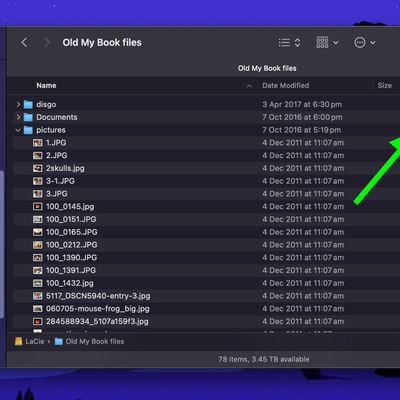
Task: Click disgo date 3 Apr 2017 at 6:30 pm
Action: tap(302, 104)
